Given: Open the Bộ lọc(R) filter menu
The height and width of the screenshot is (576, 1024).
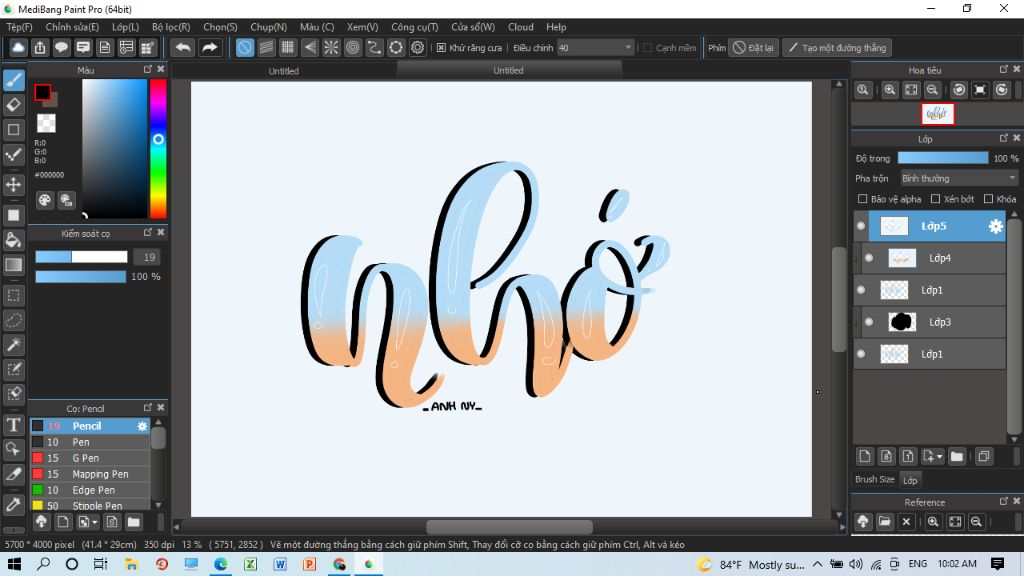Looking at the screenshot, I should pyautogui.click(x=171, y=27).
